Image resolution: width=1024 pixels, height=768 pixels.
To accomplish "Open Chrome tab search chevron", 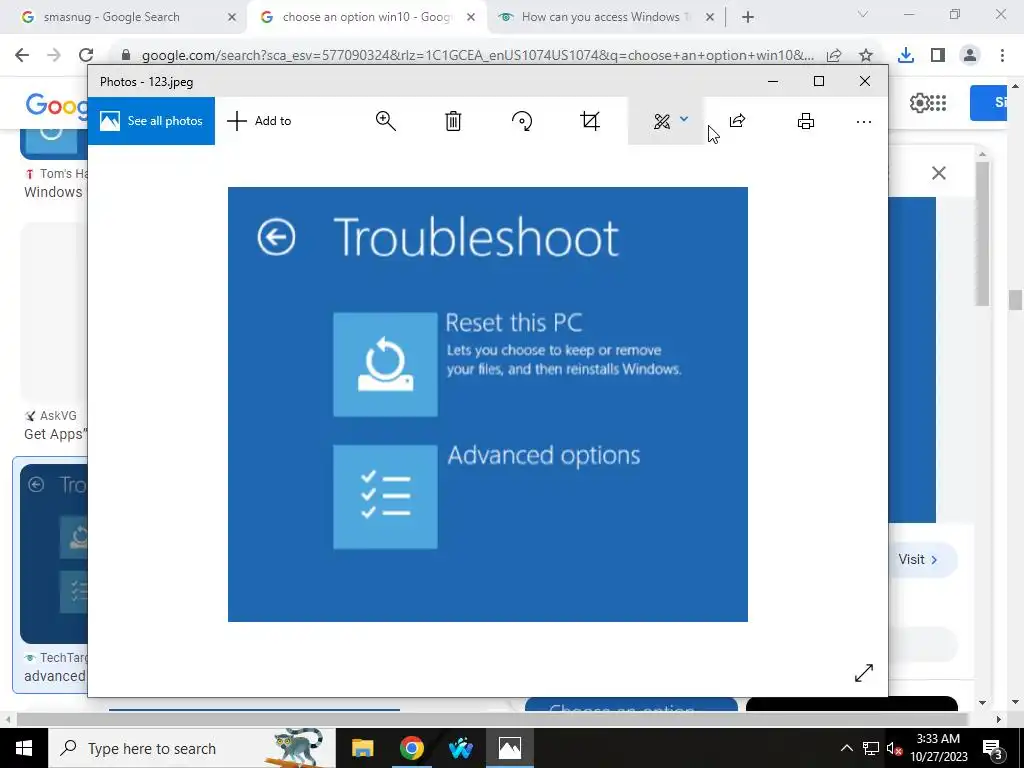I will pos(863,14).
